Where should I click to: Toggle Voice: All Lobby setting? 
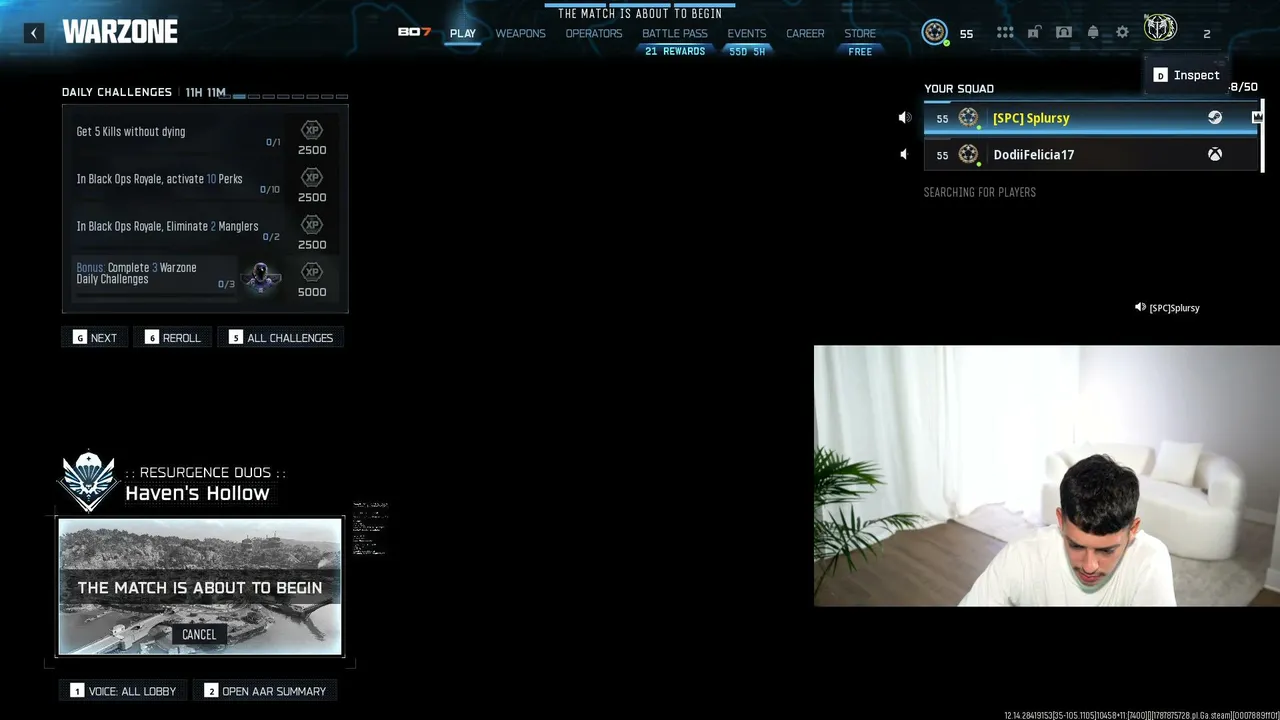[x=124, y=691]
